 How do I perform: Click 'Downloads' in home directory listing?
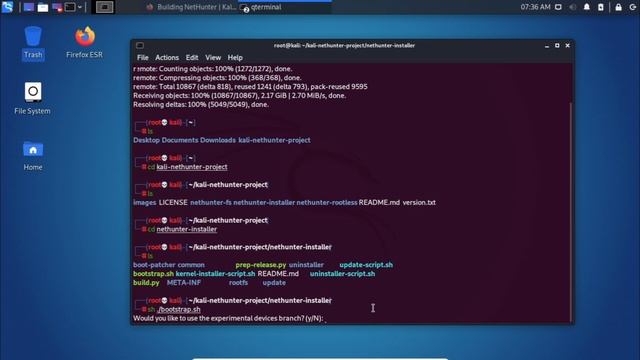click(218, 140)
